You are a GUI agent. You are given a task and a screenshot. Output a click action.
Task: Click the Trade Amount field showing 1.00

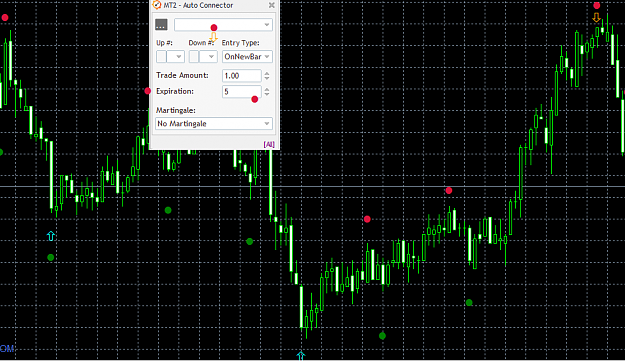[242, 76]
